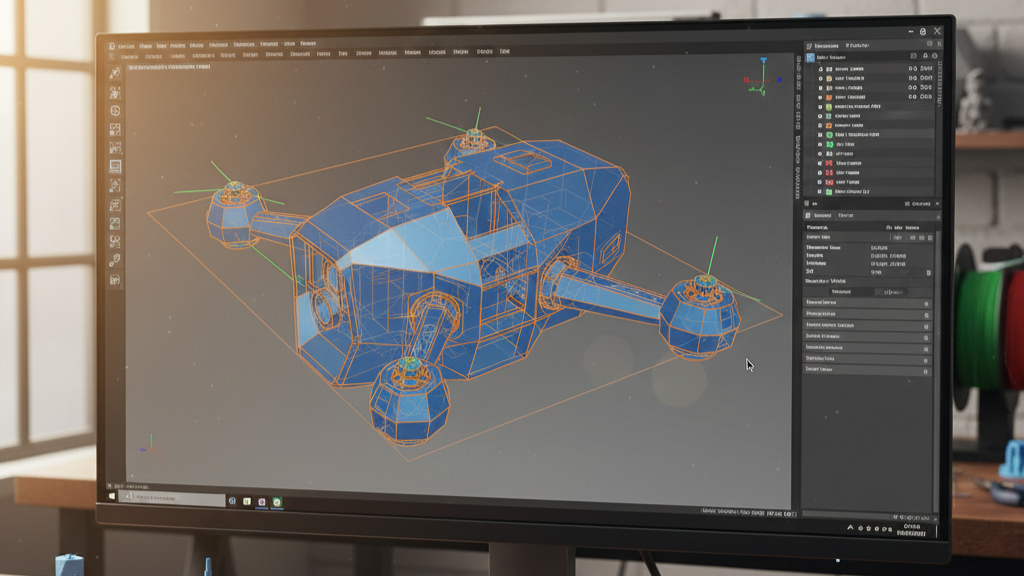Click the clock in the system tray

point(910,529)
